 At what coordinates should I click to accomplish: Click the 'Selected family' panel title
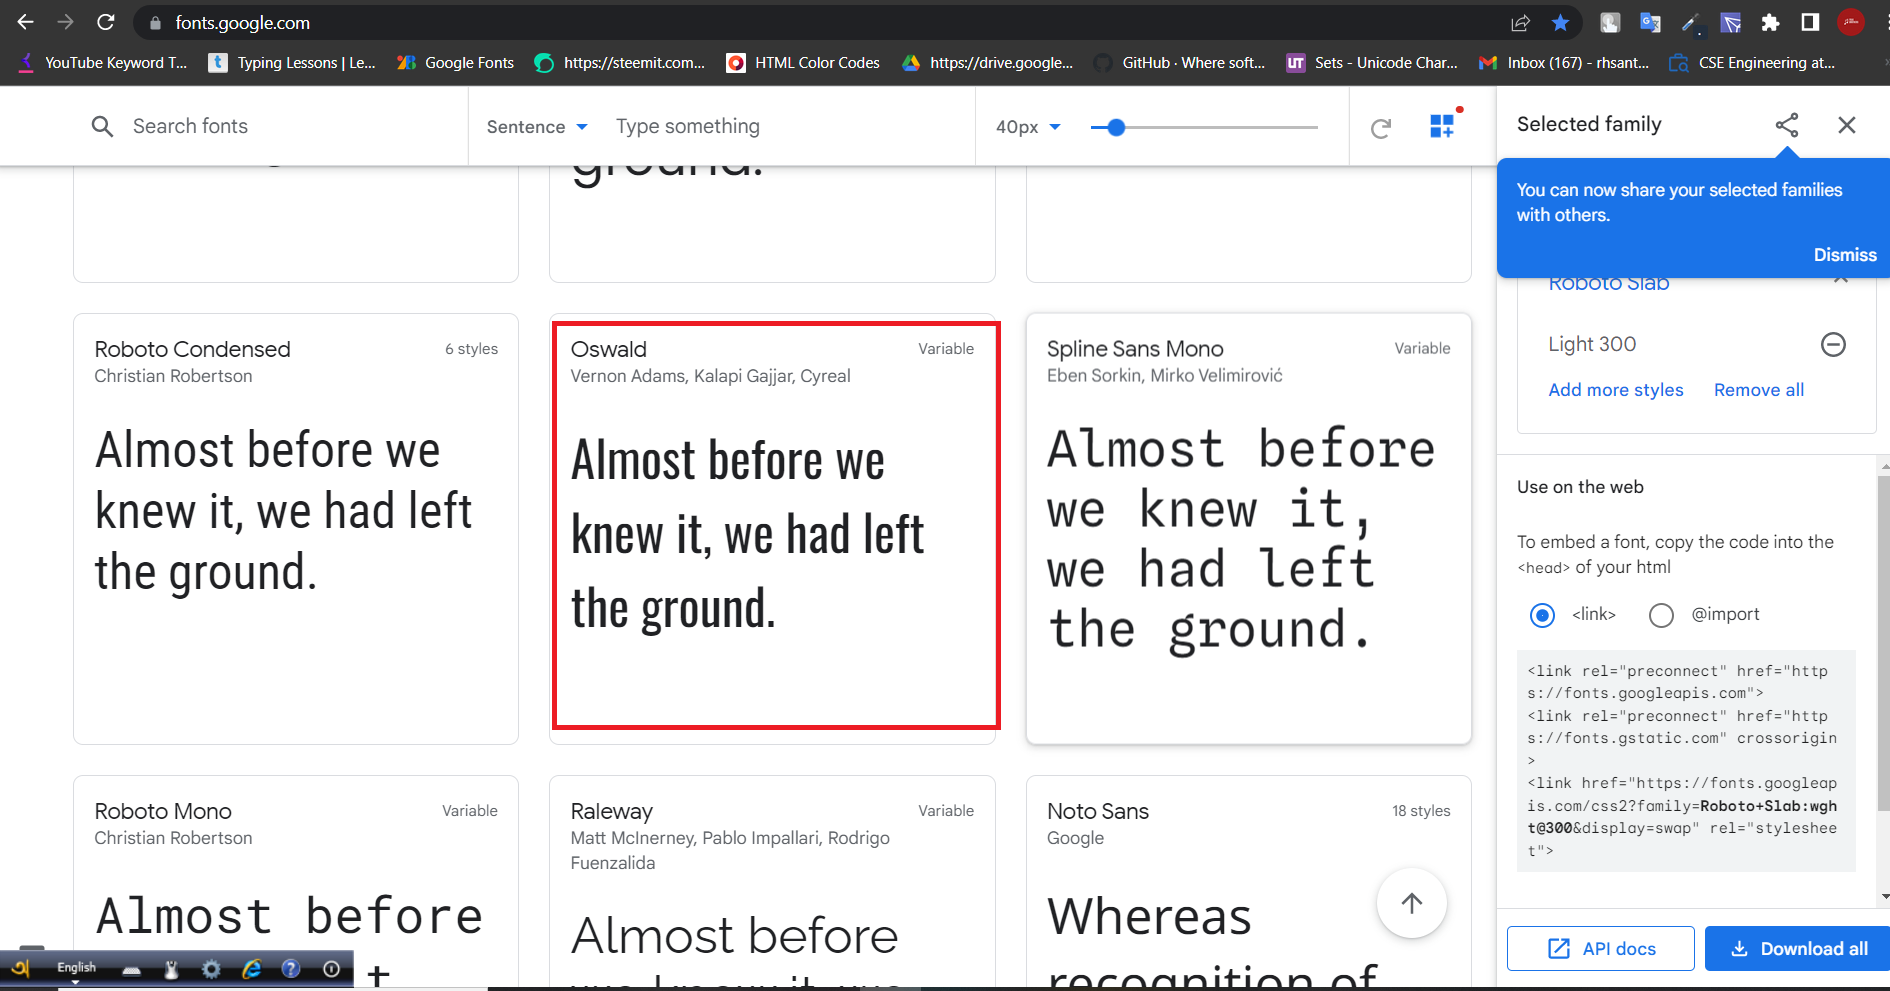[1589, 124]
